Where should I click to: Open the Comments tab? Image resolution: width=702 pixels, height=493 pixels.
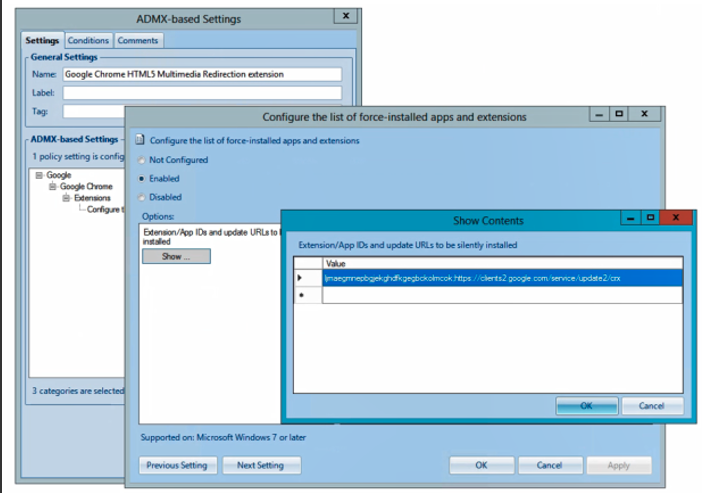coord(137,40)
